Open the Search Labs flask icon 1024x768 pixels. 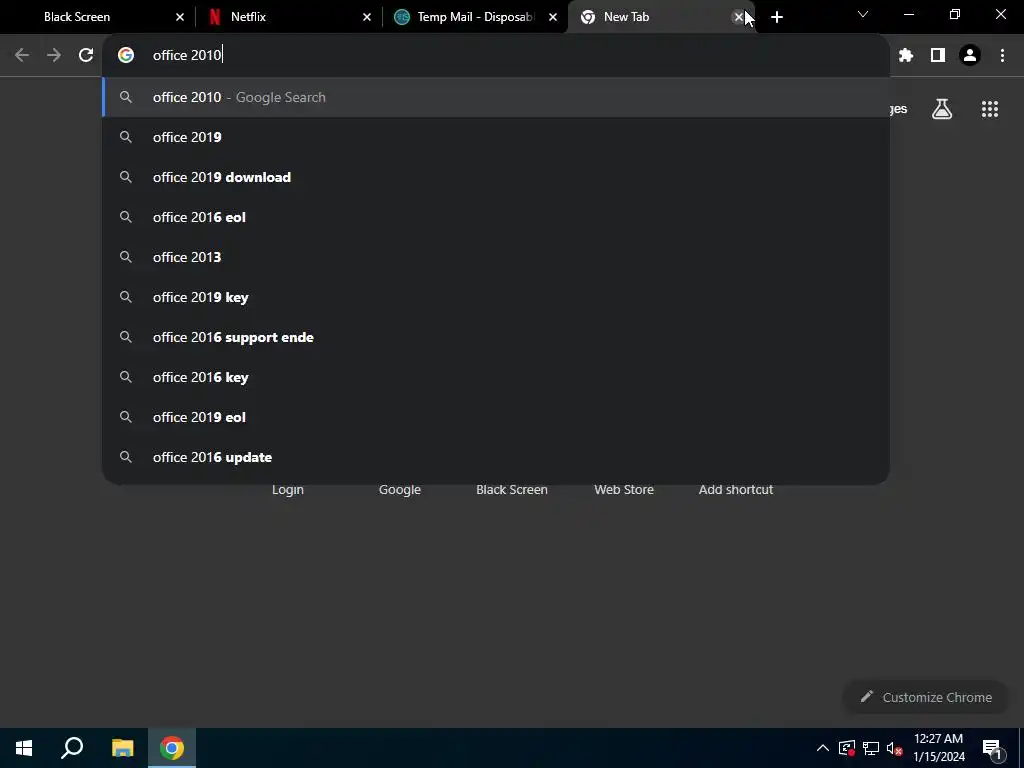pos(942,109)
